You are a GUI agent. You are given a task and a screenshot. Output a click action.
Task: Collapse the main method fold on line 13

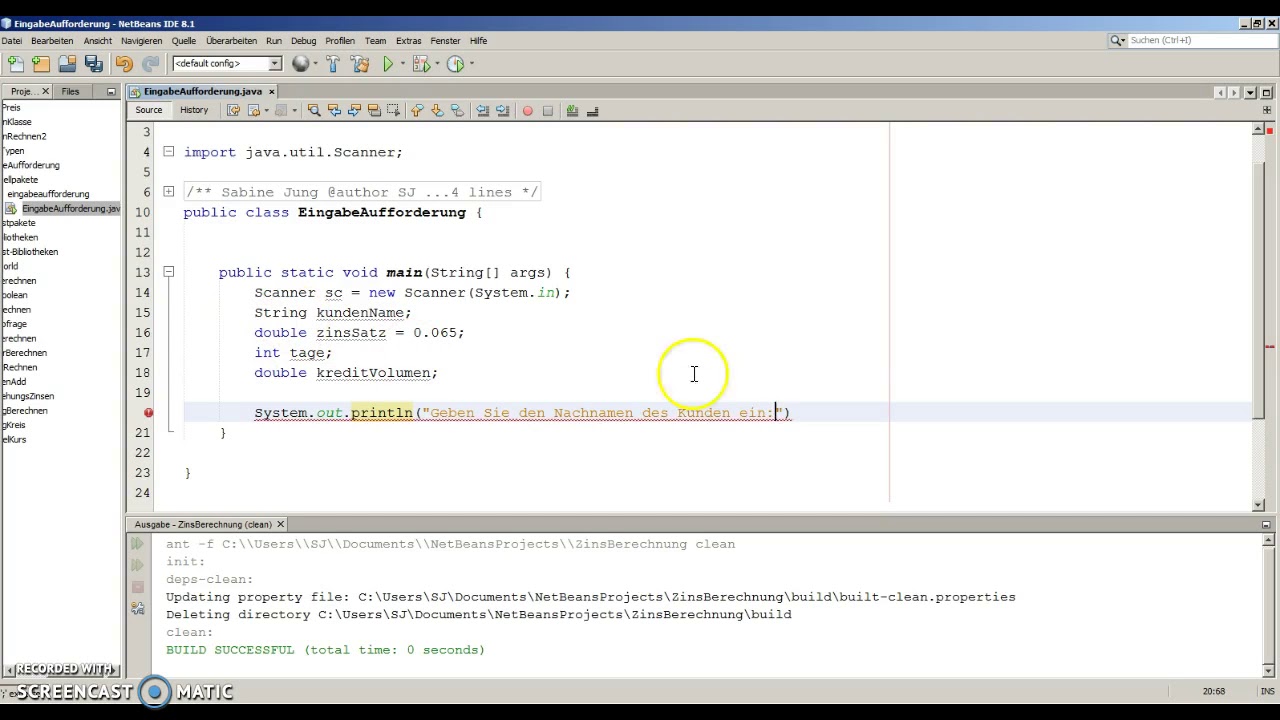[x=168, y=272]
